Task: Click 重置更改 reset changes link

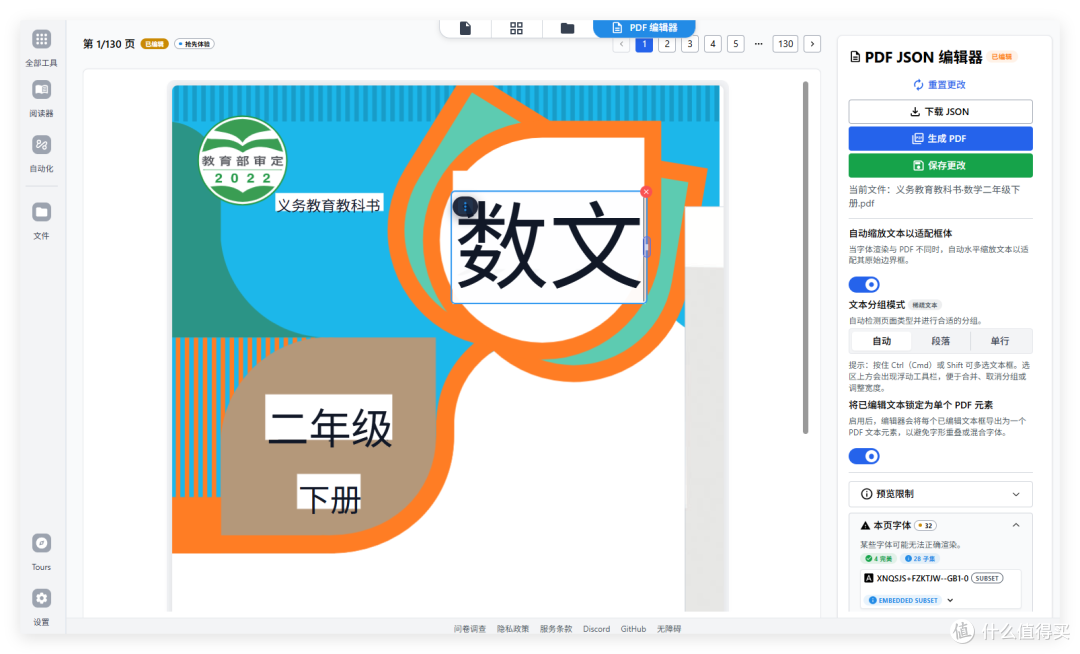Action: 940,85
